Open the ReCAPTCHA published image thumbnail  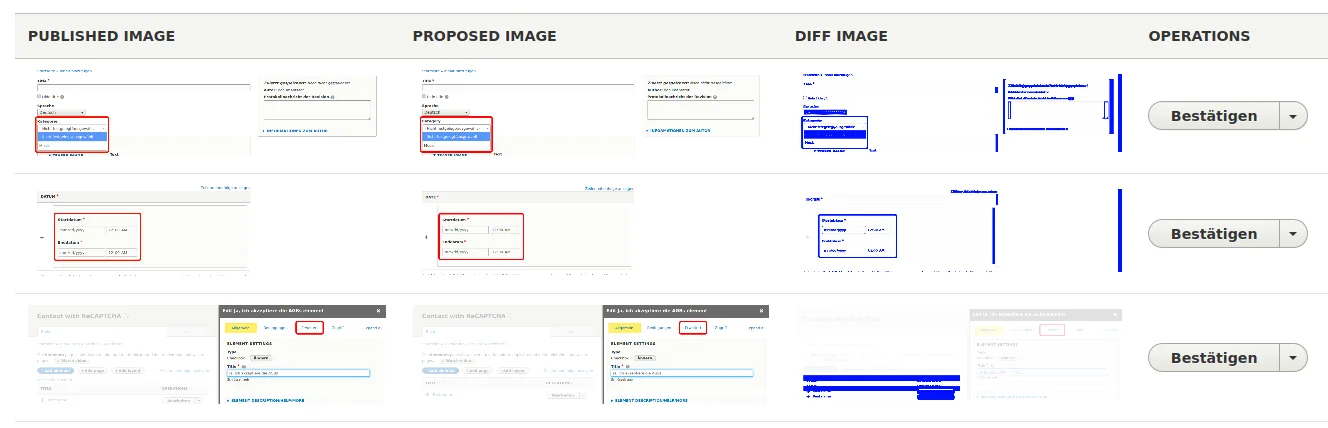[205, 355]
